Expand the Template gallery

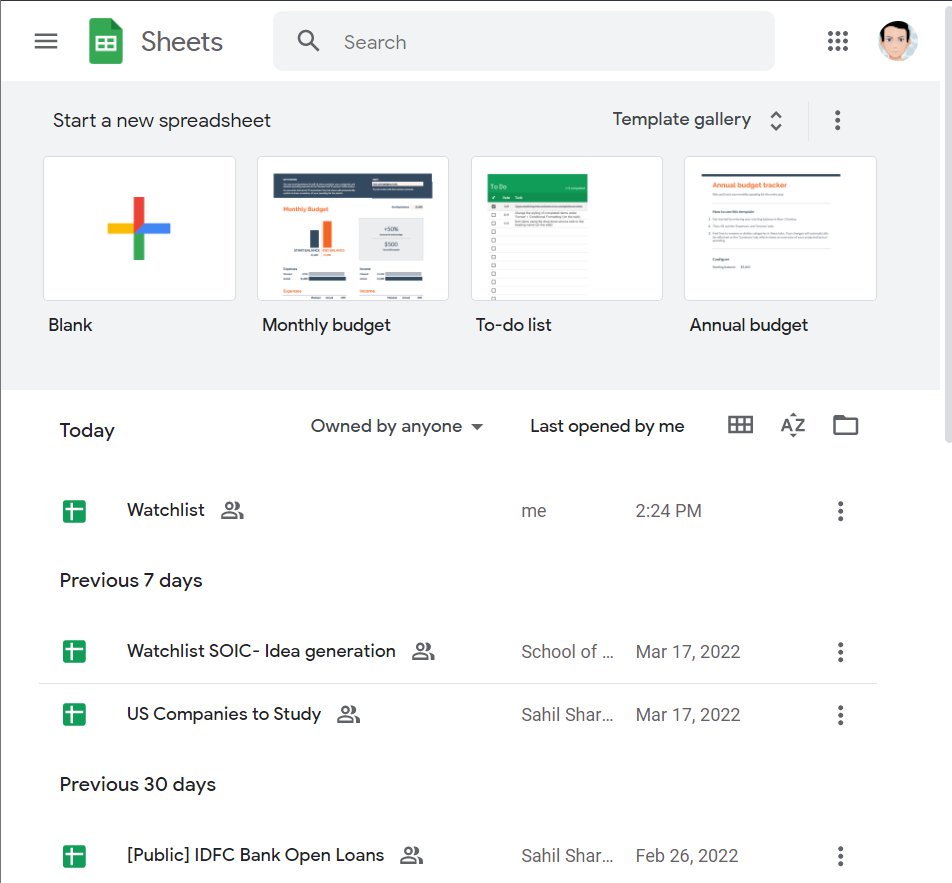(x=697, y=120)
